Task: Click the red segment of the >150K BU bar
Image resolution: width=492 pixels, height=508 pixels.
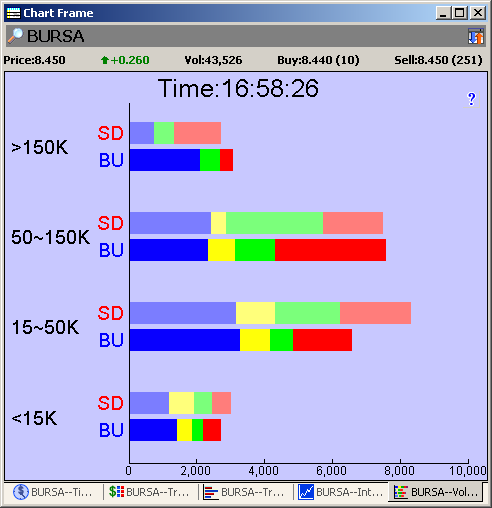Action: 226,160
